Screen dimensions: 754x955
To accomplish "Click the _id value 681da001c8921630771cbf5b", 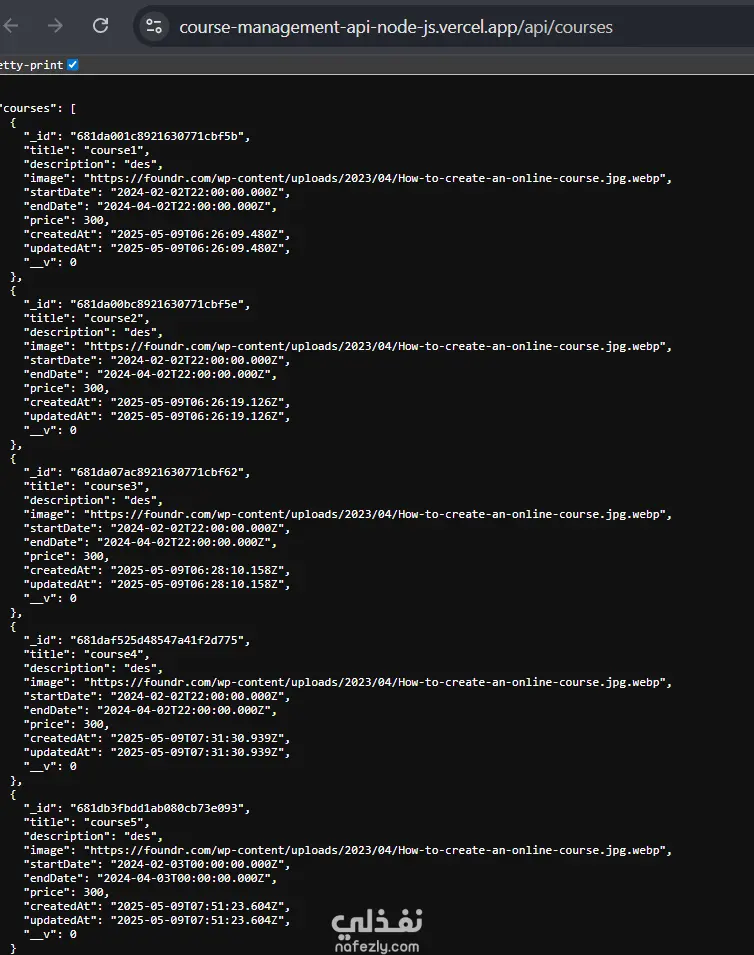I will 159,137.
